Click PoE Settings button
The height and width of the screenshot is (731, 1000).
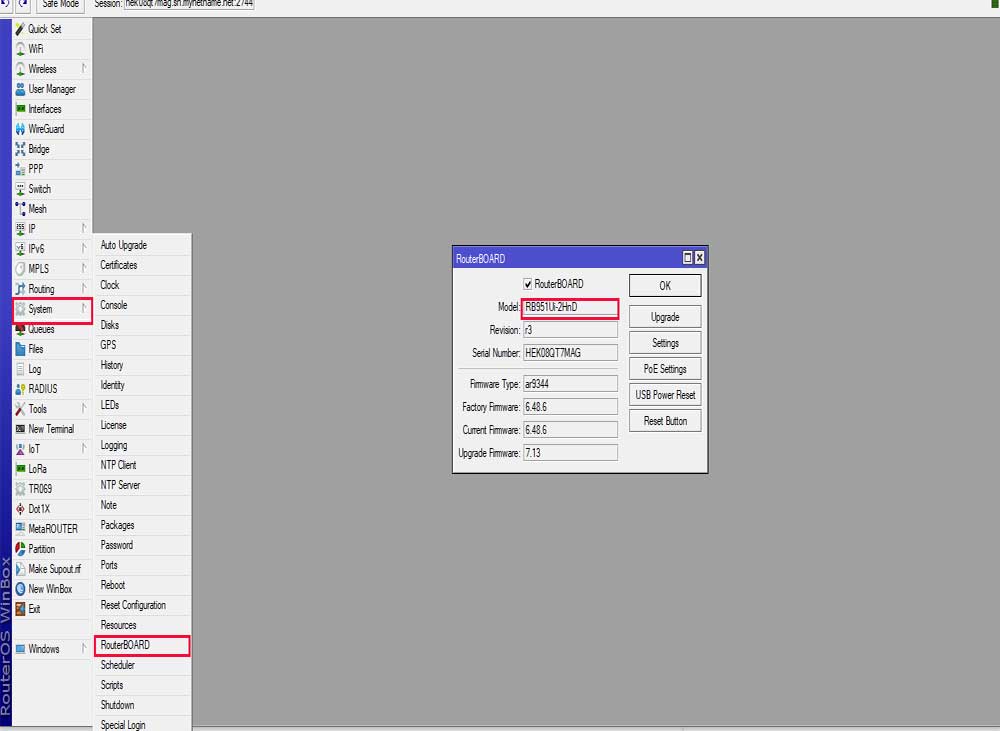click(665, 369)
